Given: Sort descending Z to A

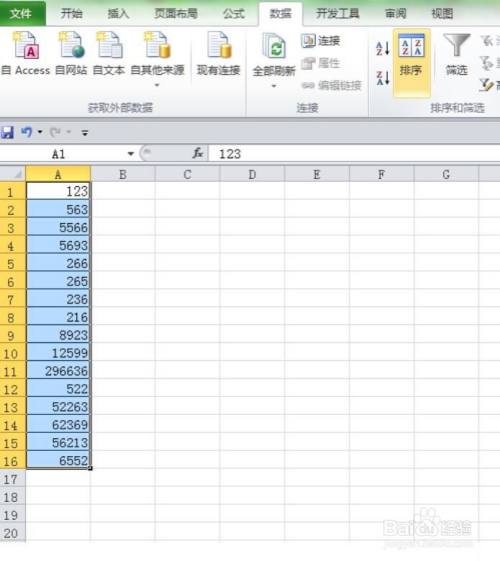Looking at the screenshot, I should [382, 78].
